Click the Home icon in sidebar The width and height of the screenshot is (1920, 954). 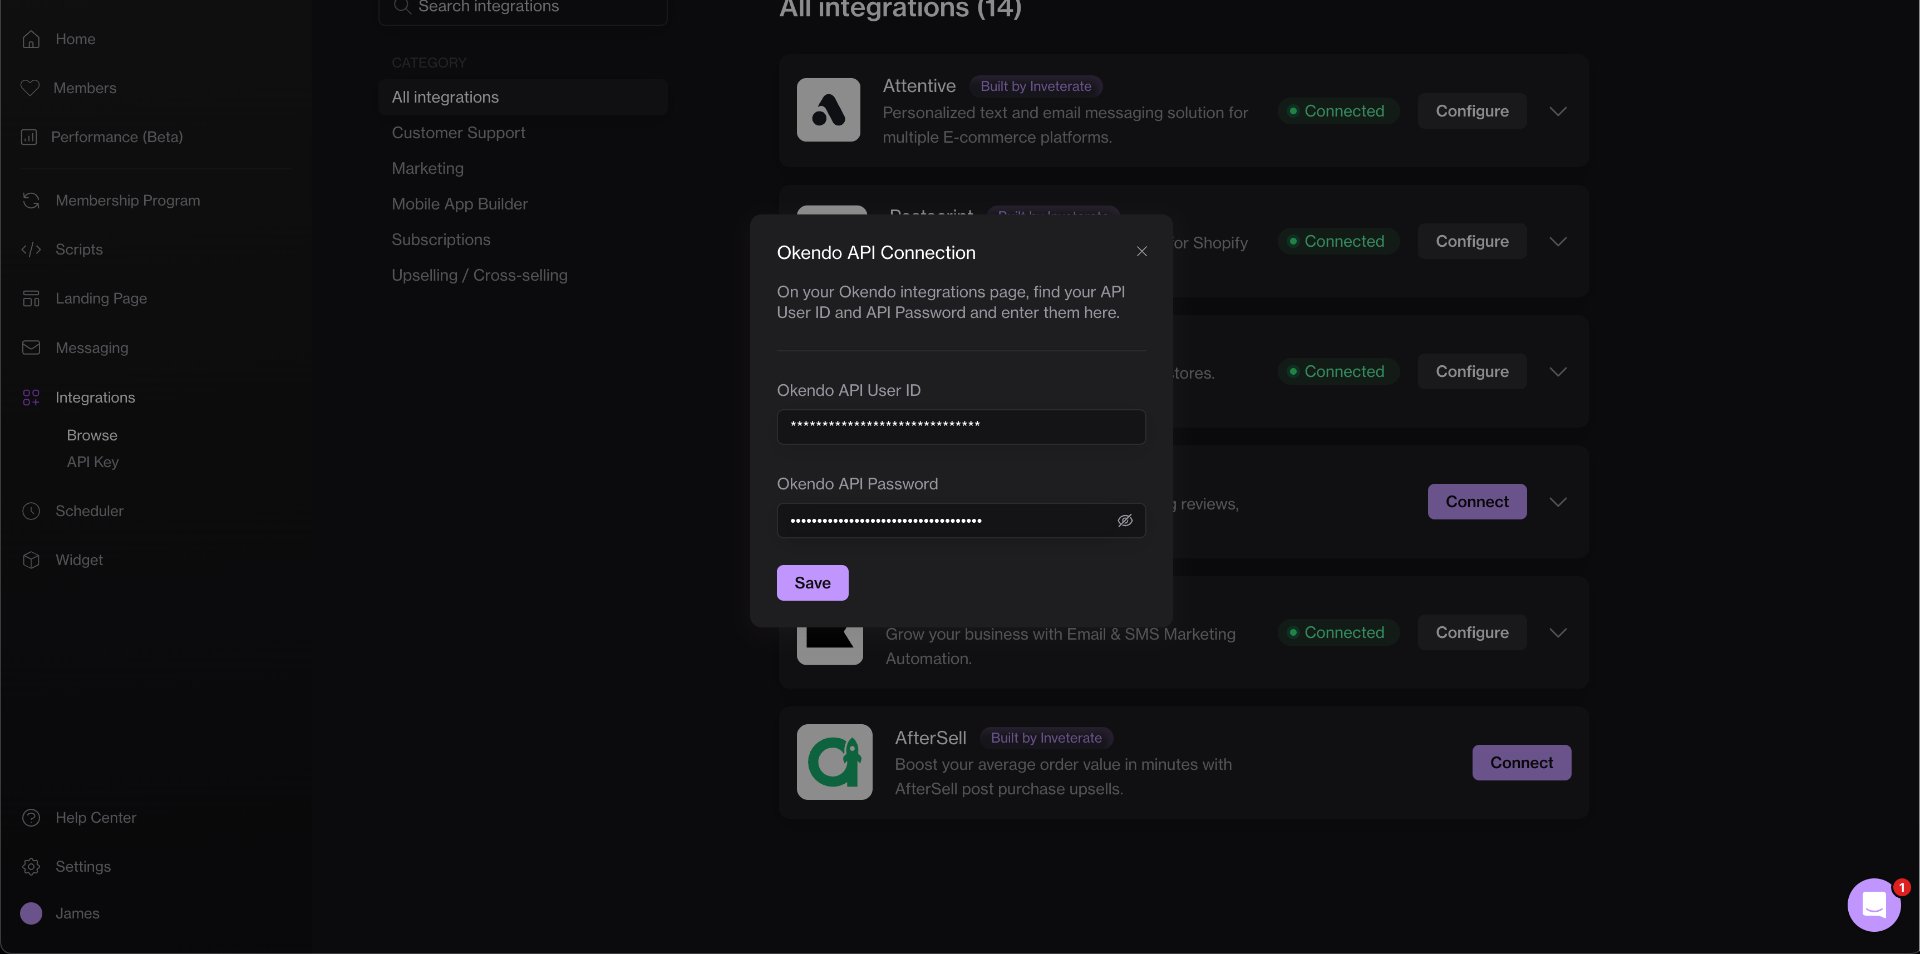[x=31, y=39]
